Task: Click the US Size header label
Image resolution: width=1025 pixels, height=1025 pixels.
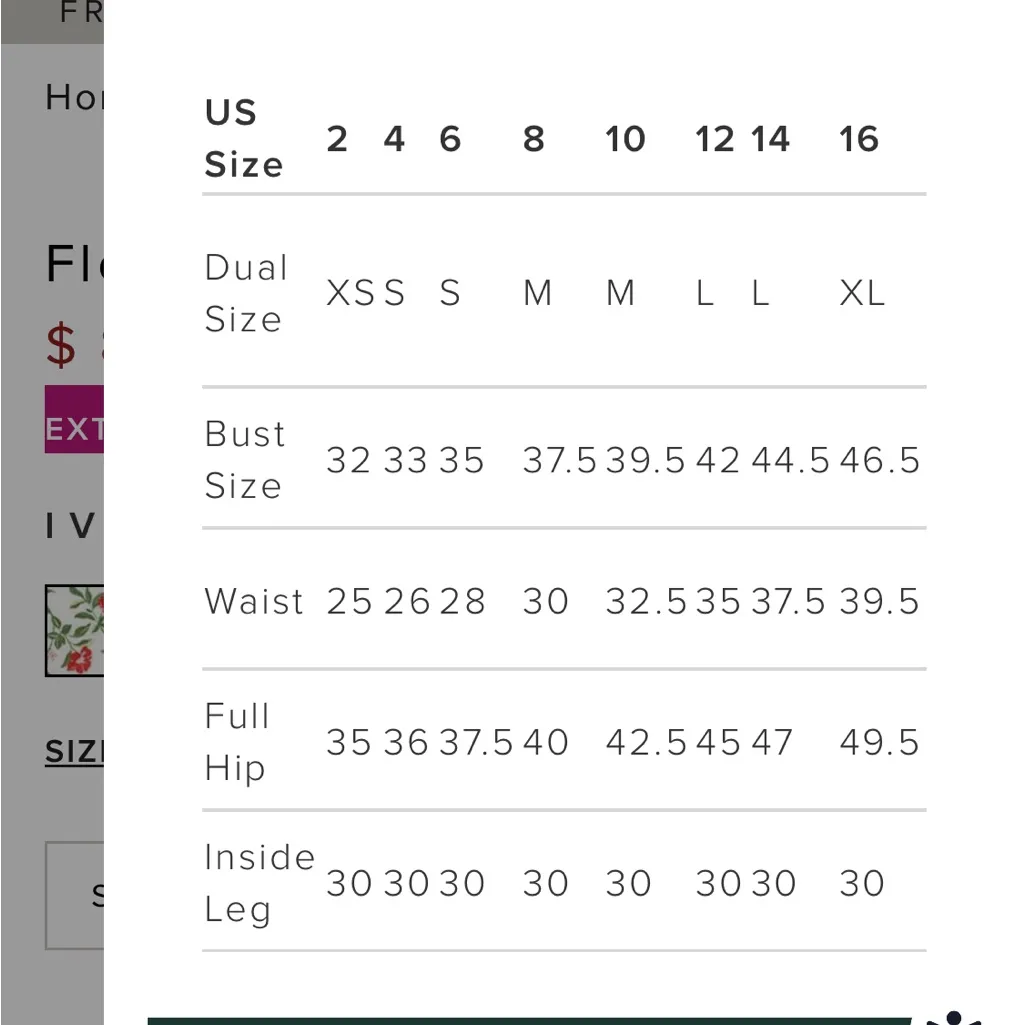Action: click(243, 138)
